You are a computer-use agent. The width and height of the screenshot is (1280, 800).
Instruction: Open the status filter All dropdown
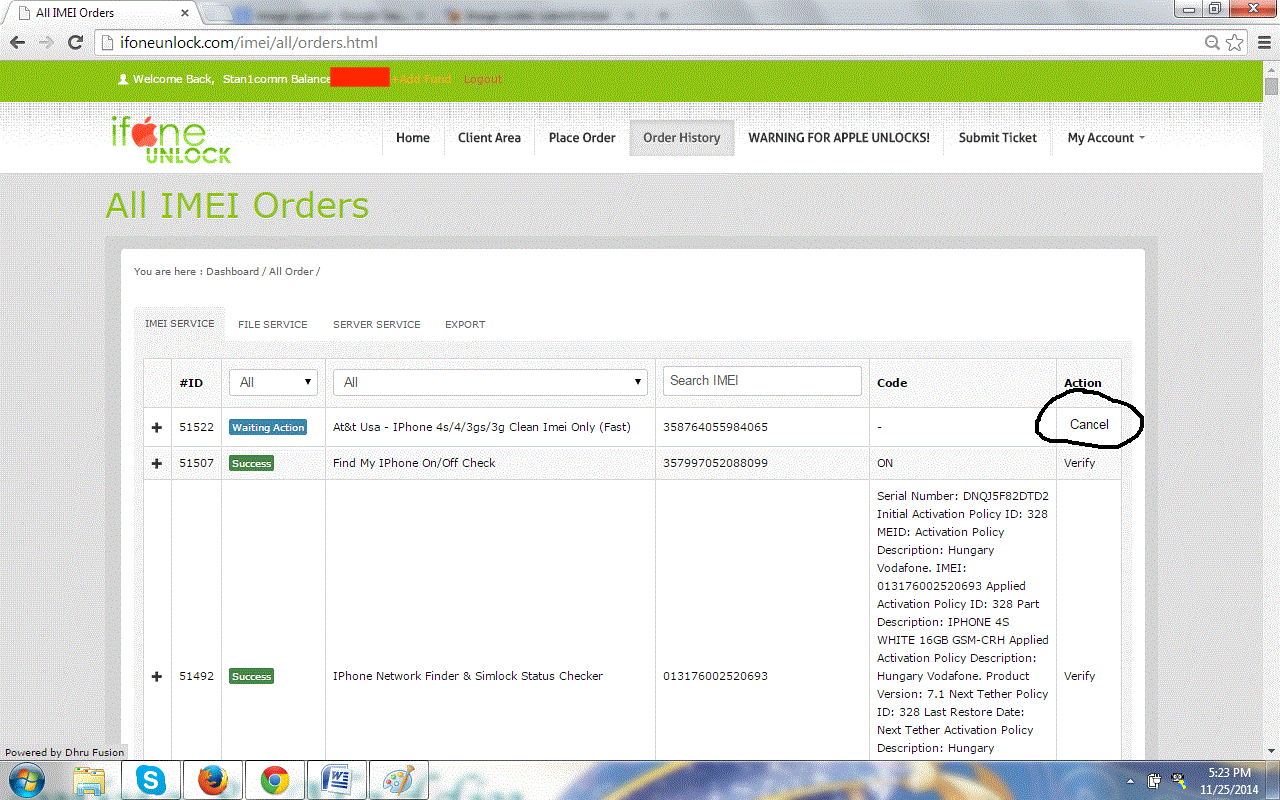tap(273, 382)
